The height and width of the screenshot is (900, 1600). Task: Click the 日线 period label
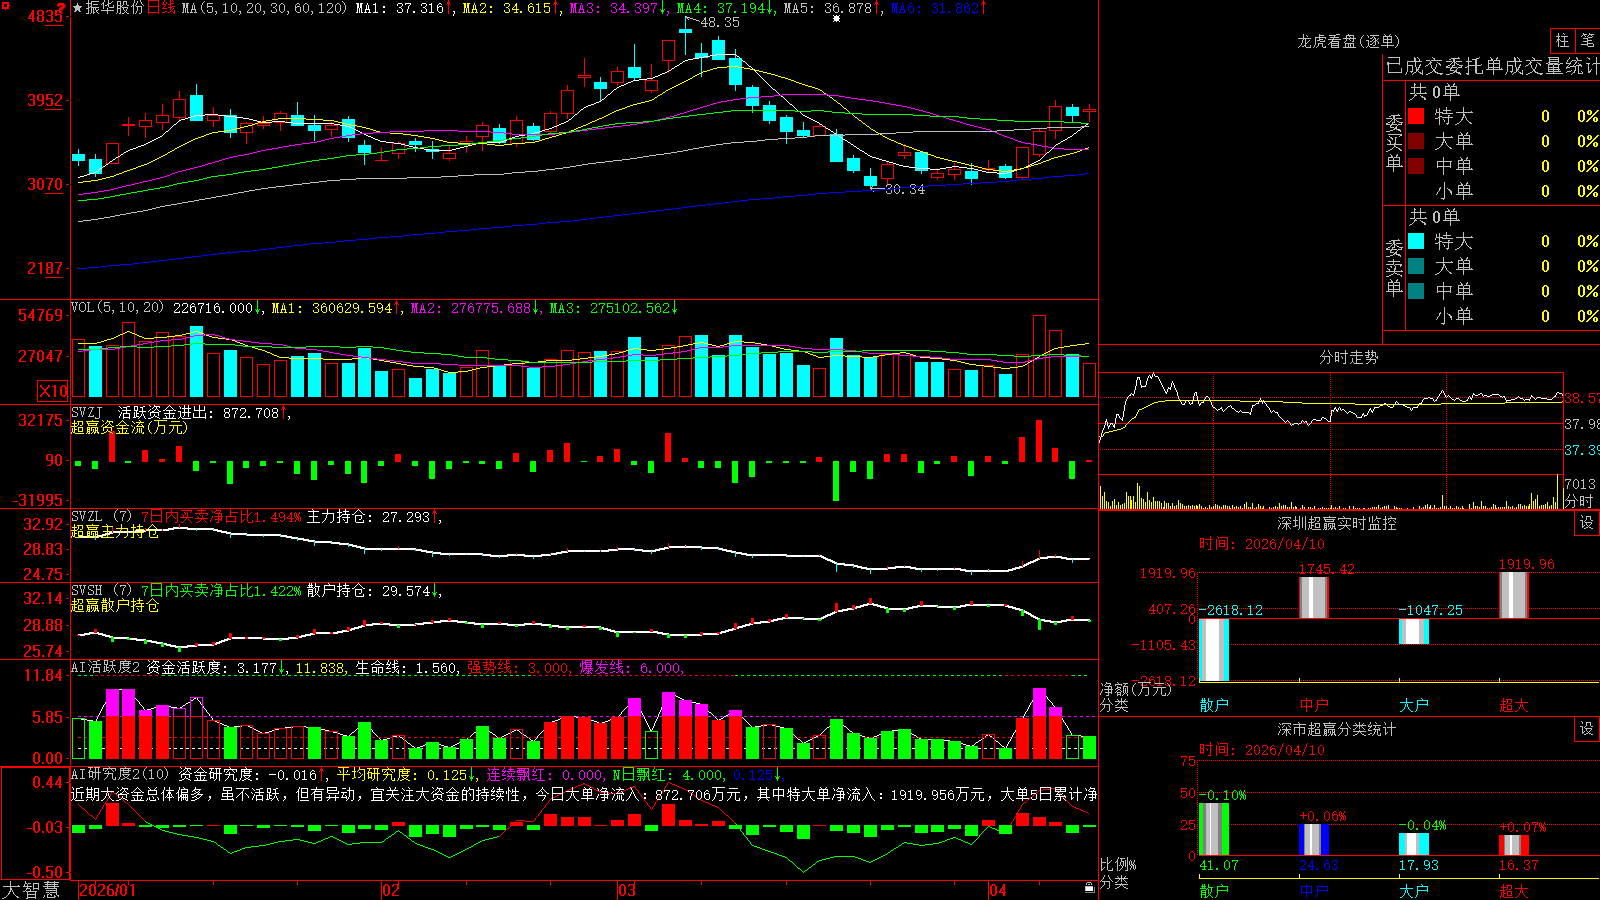[x=161, y=8]
